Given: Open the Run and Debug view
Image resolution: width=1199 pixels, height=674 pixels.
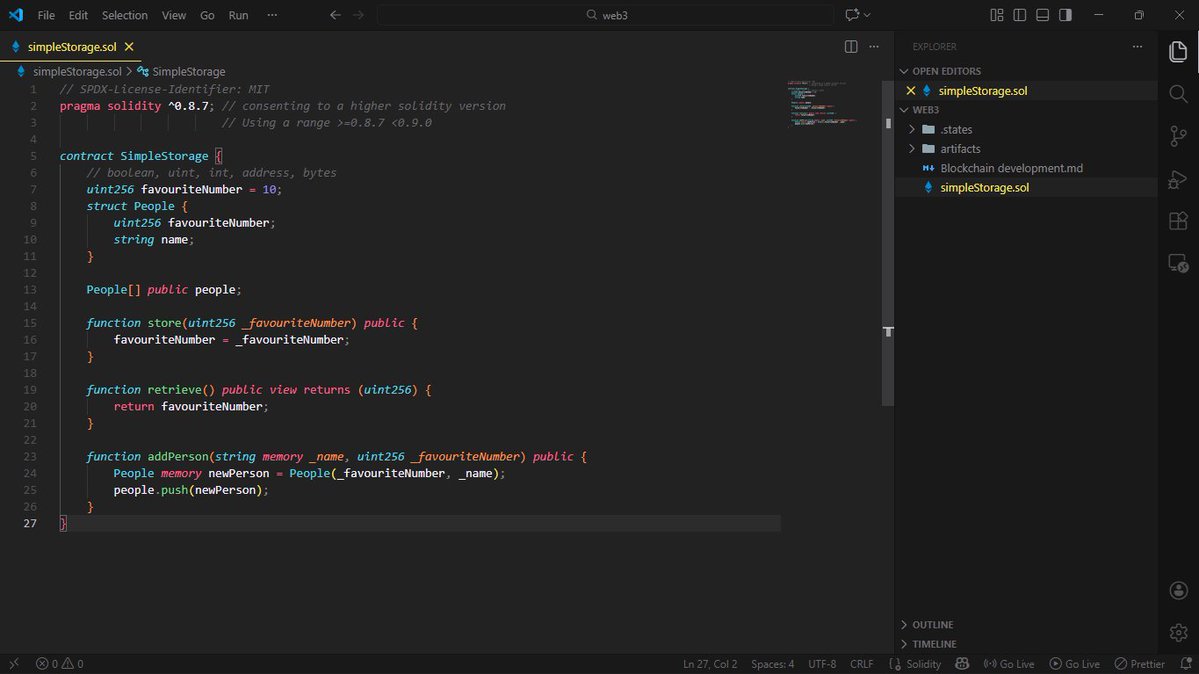Looking at the screenshot, I should tap(1178, 179).
